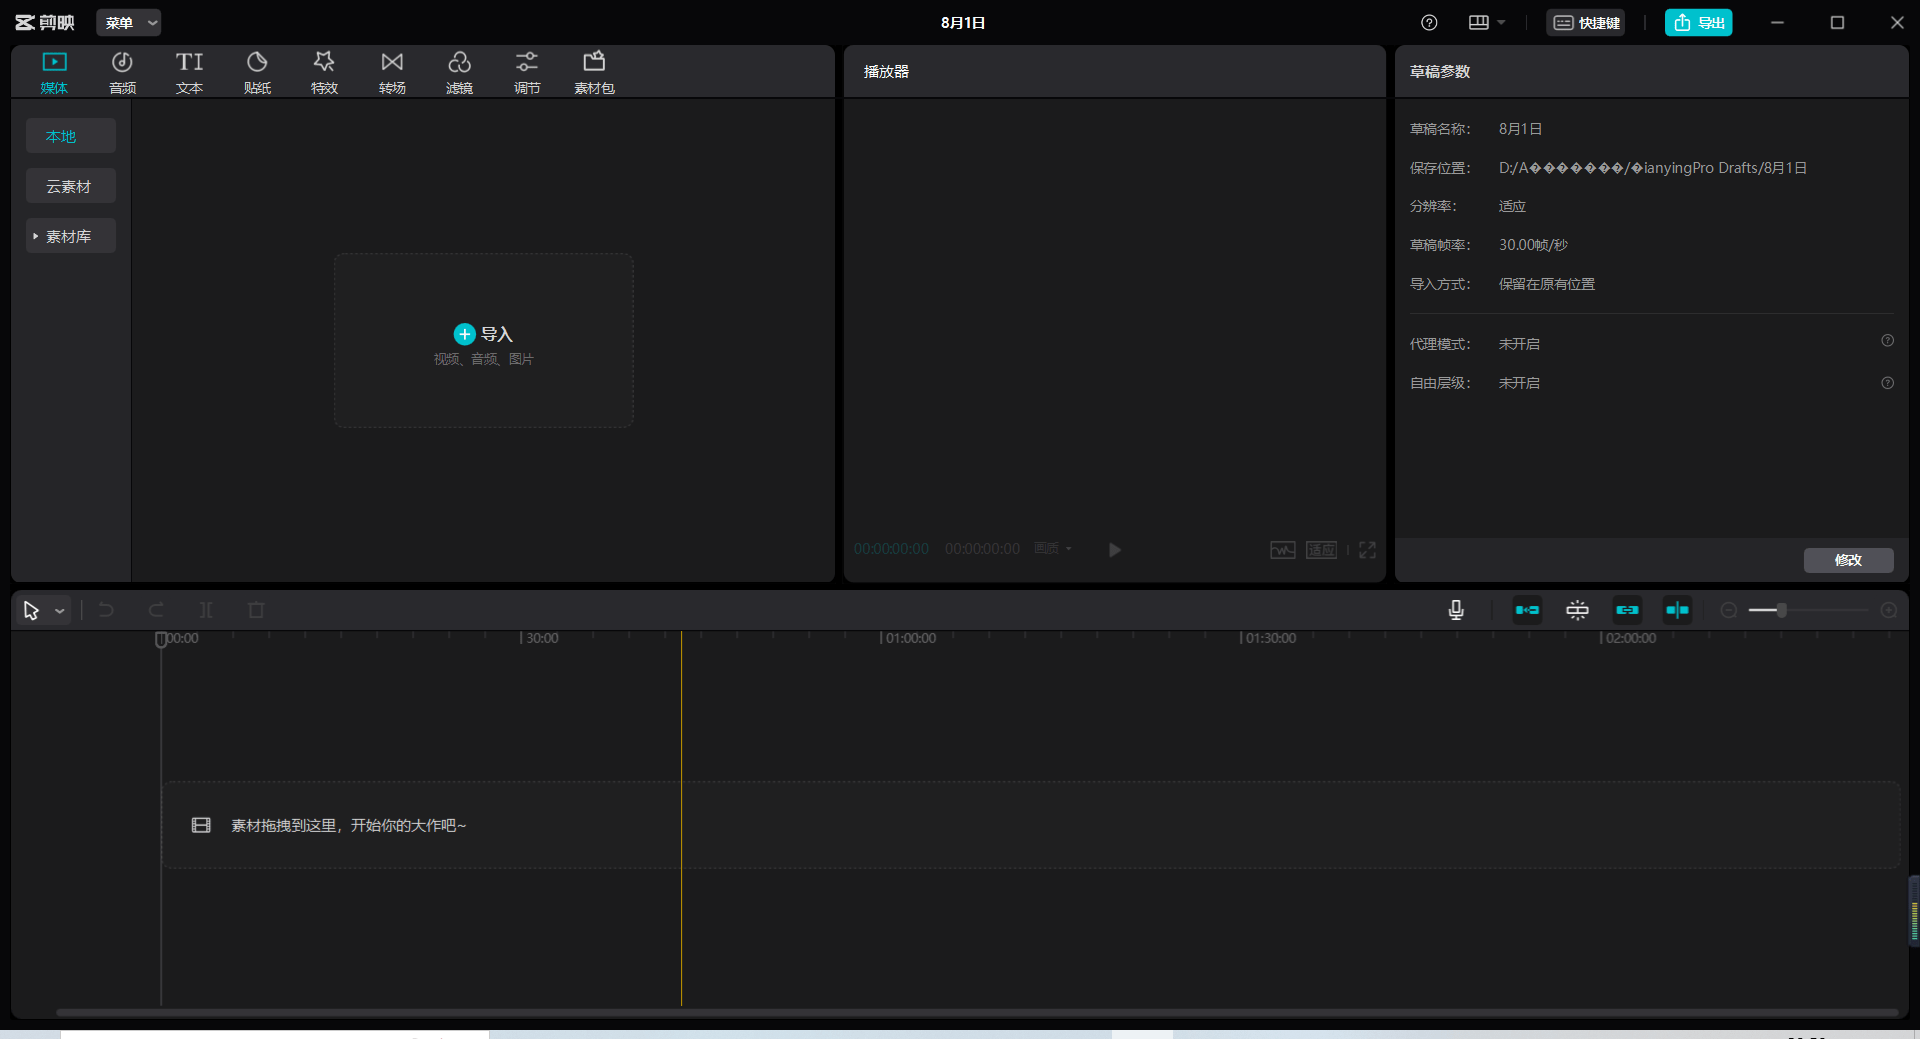Select the 贴纸 stickers tab
Screen dimensions: 1920x1039
point(257,73)
